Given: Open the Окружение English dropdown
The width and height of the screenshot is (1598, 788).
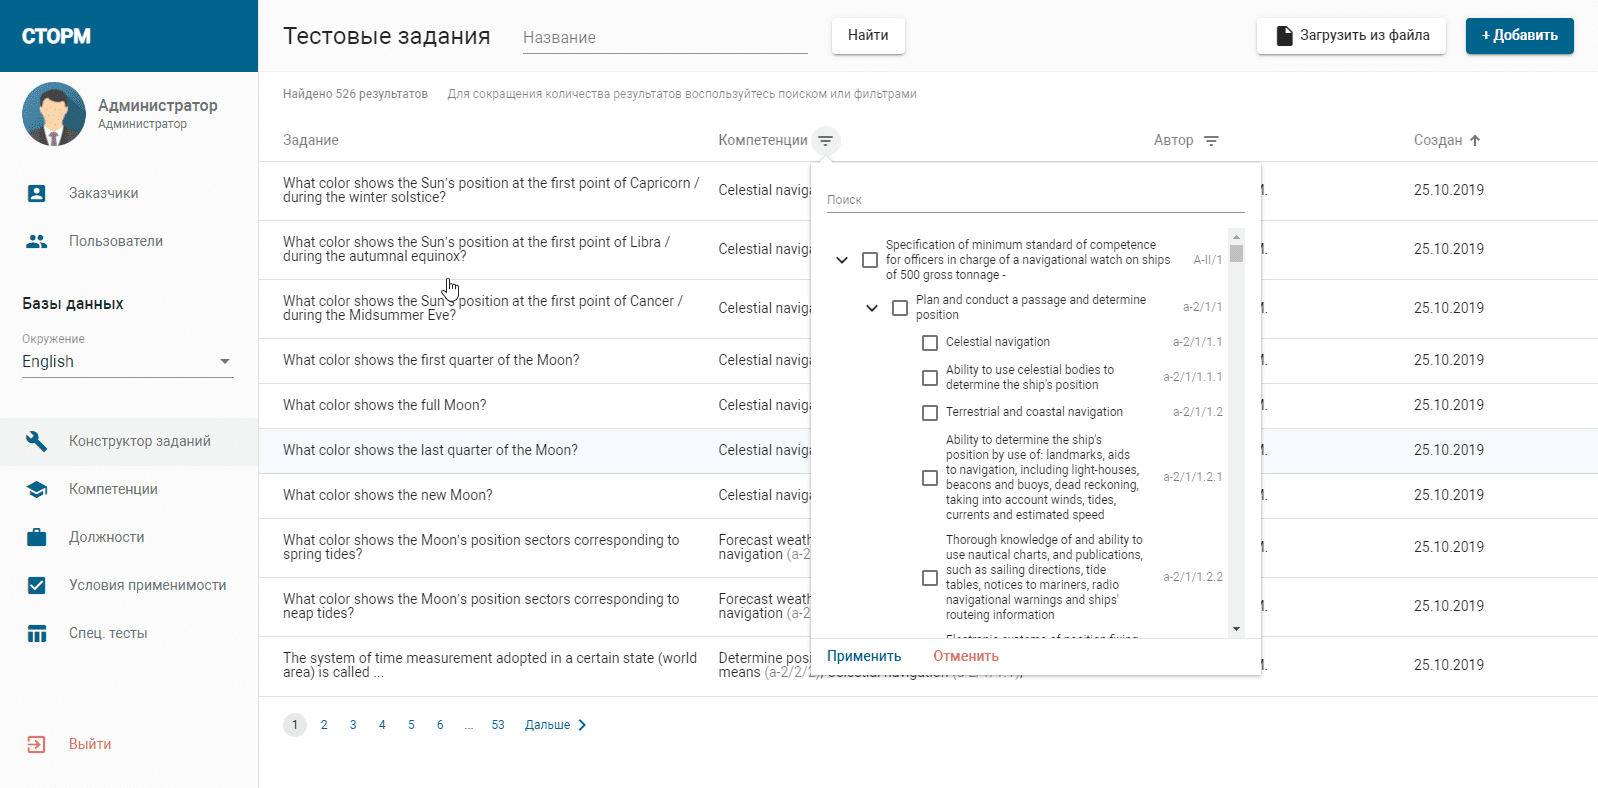Looking at the screenshot, I should pyautogui.click(x=127, y=362).
